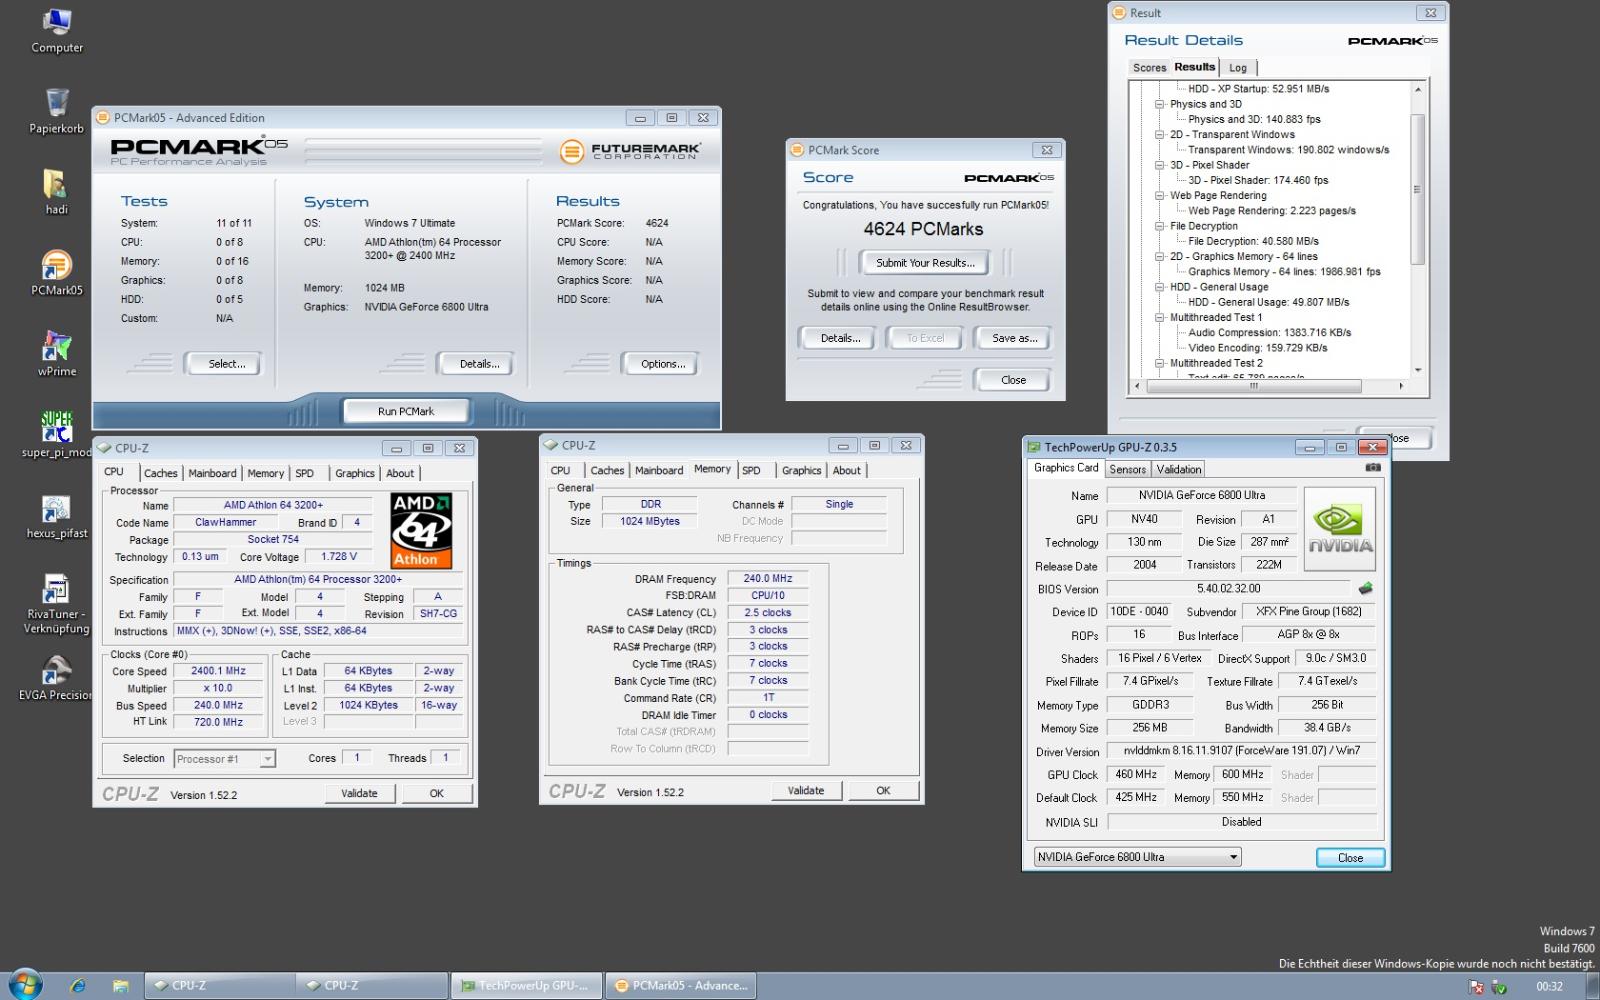The width and height of the screenshot is (1600, 1000).
Task: Switch to TechPowerUp GPU-Z taskbar button
Action: pos(526,985)
